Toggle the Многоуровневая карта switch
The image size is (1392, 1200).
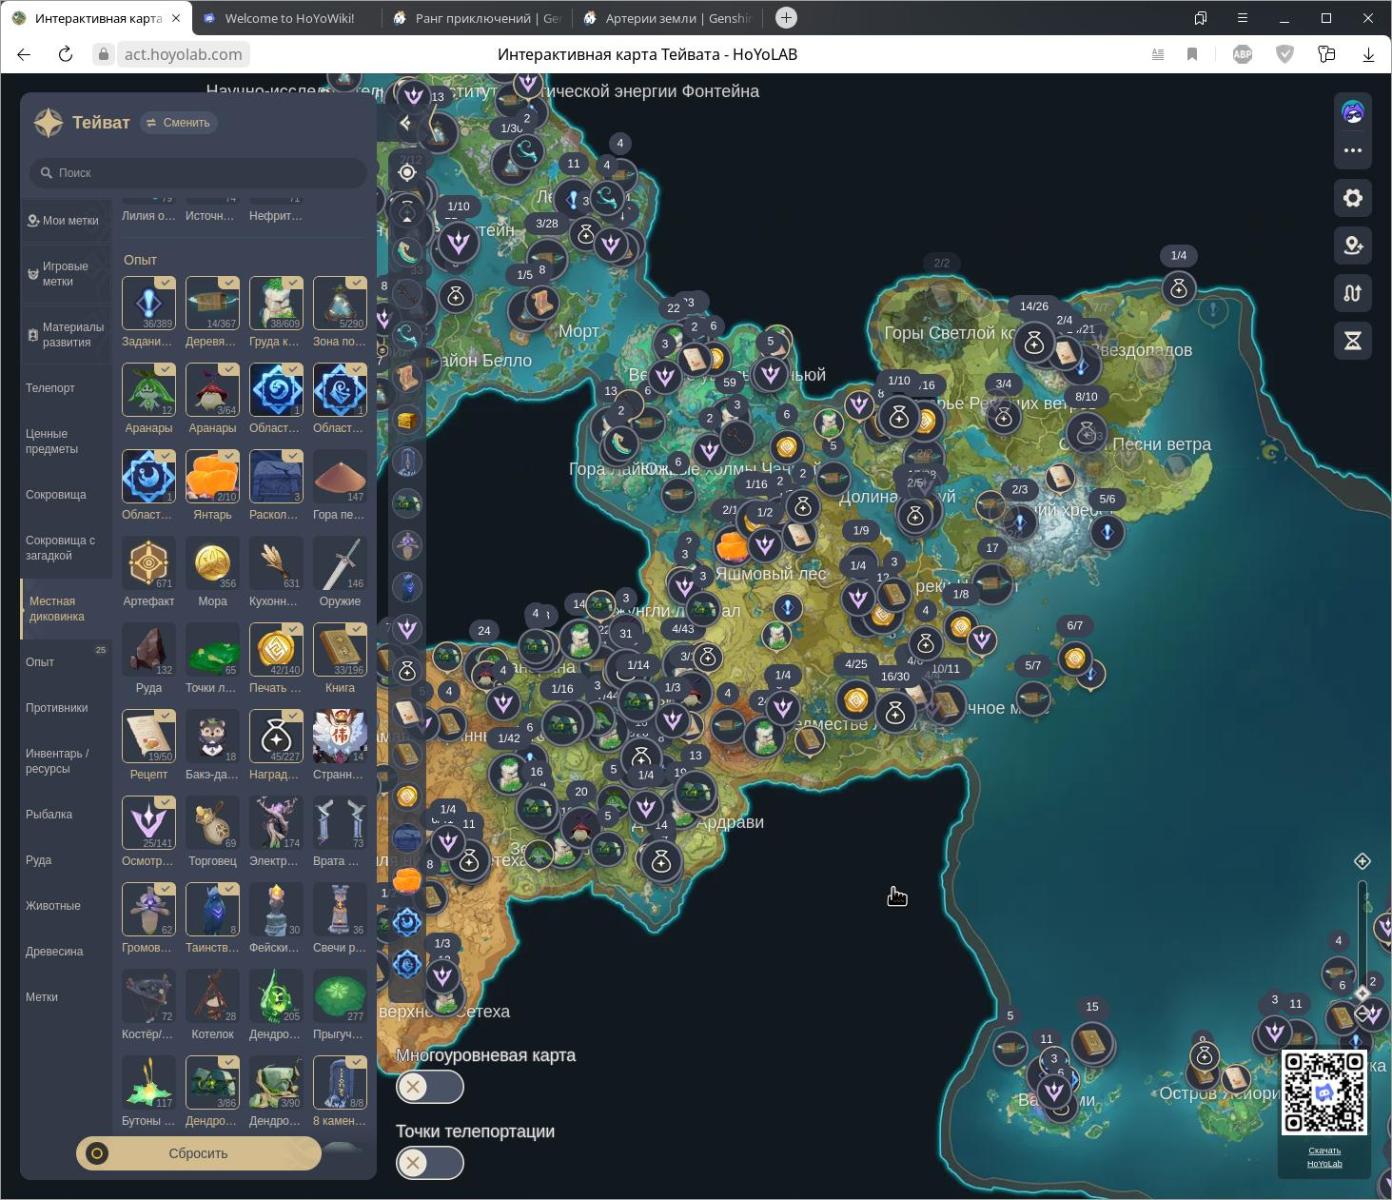[x=430, y=1086]
